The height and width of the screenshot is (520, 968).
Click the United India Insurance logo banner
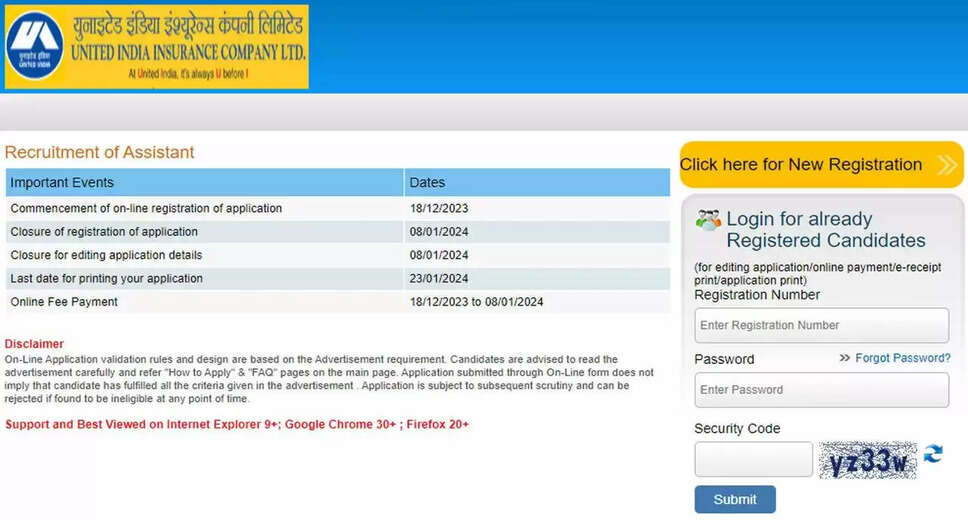pyautogui.click(x=157, y=47)
